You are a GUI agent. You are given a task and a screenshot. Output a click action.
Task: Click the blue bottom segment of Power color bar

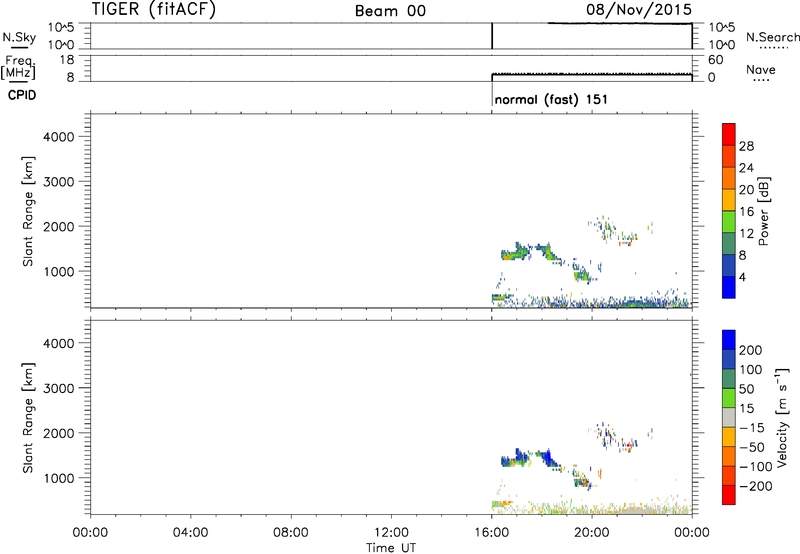tap(729, 287)
